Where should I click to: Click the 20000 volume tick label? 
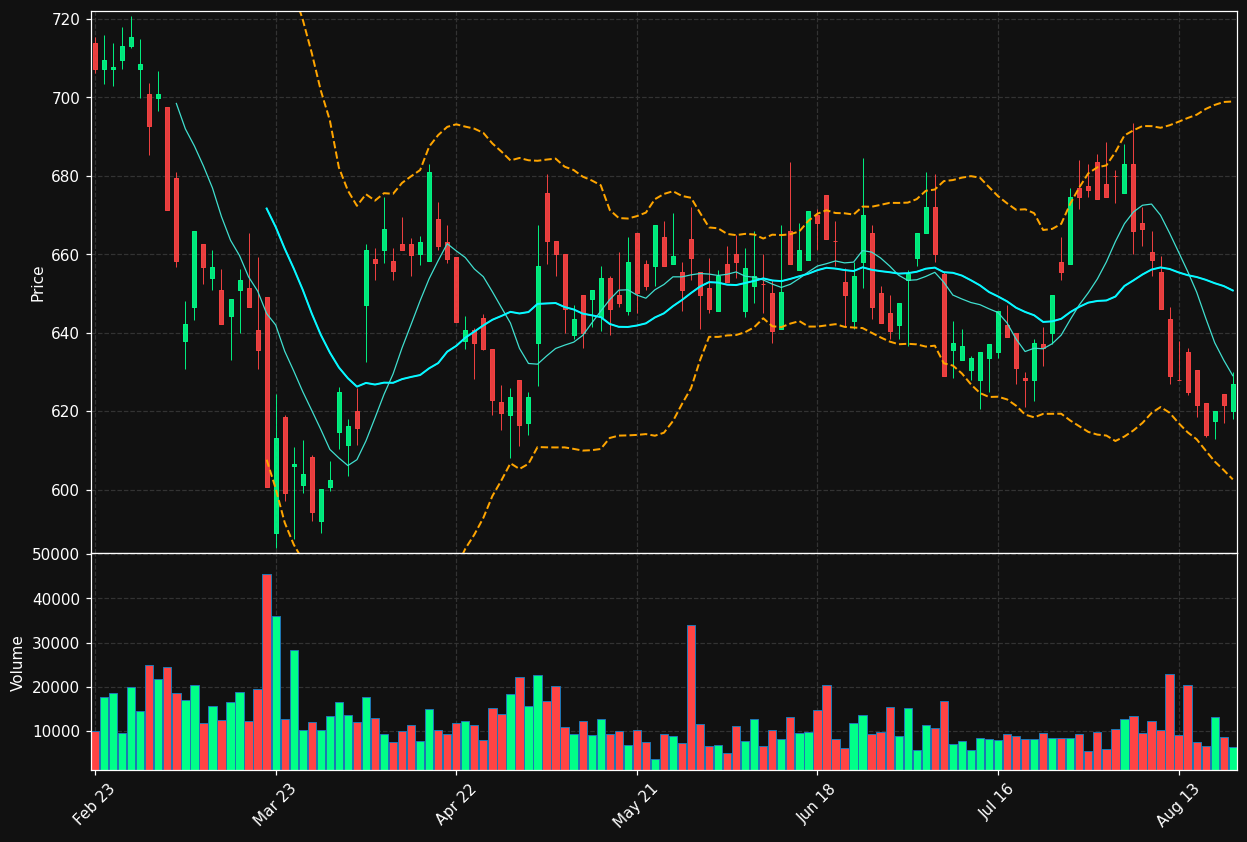(x=57, y=687)
